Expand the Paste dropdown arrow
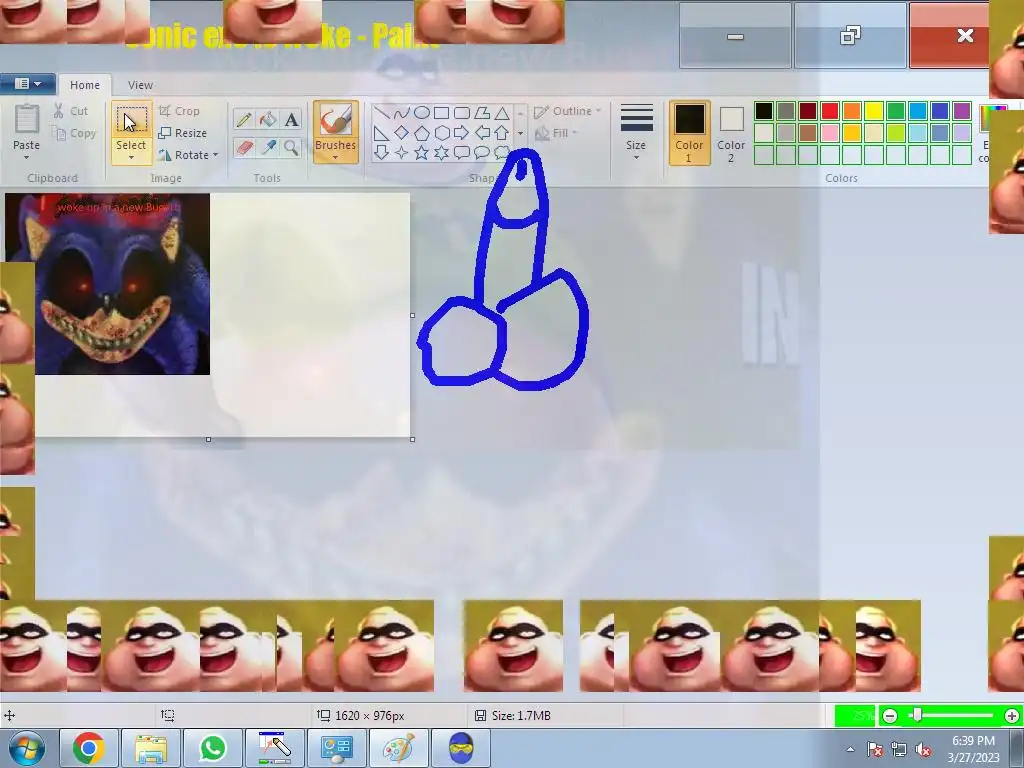Viewport: 1024px width, 768px height. (x=27, y=157)
